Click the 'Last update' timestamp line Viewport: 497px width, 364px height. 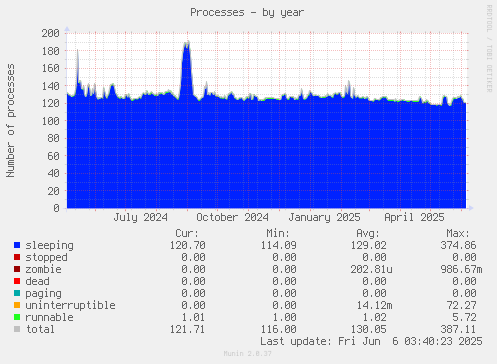coord(371,341)
